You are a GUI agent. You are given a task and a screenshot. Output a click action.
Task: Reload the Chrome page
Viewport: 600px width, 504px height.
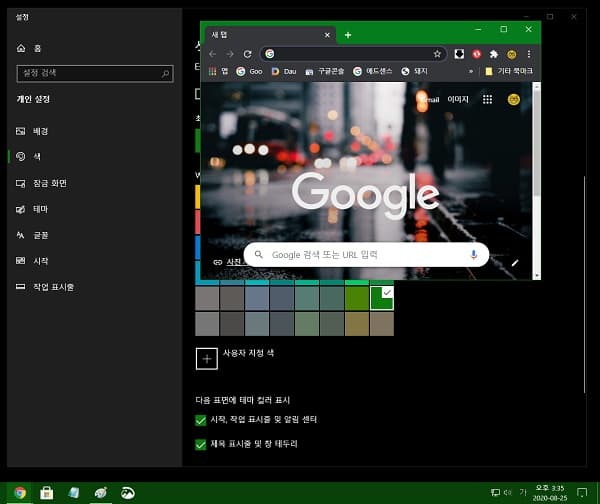coord(248,54)
